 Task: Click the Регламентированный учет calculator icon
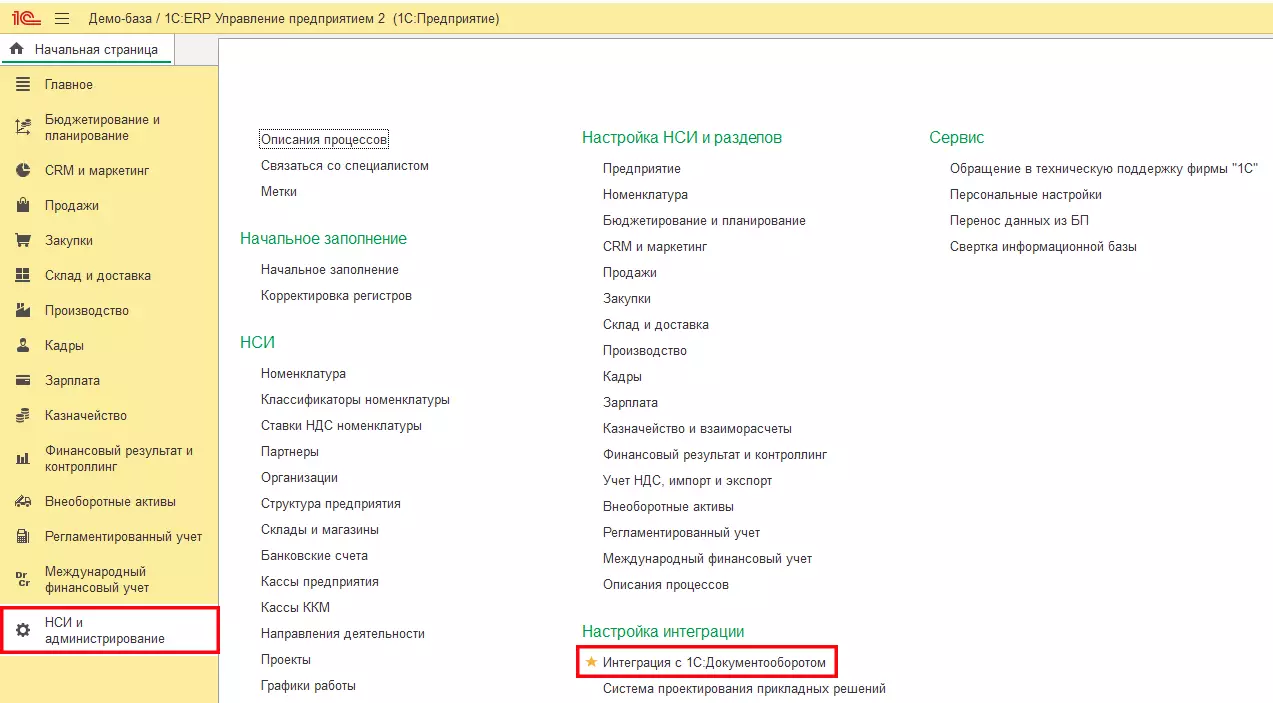click(x=23, y=537)
